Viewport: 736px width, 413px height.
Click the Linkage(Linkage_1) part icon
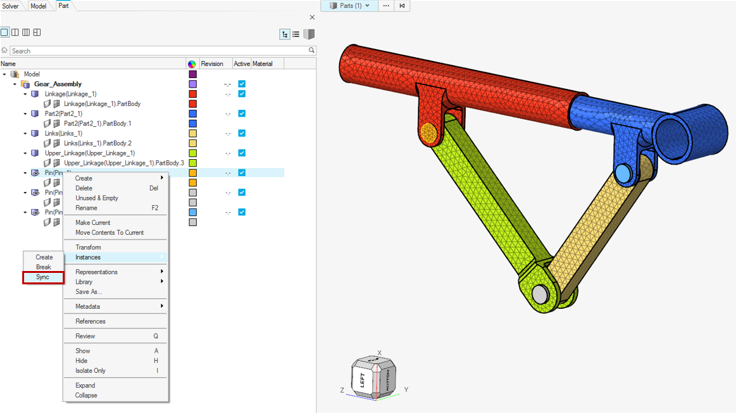point(35,94)
